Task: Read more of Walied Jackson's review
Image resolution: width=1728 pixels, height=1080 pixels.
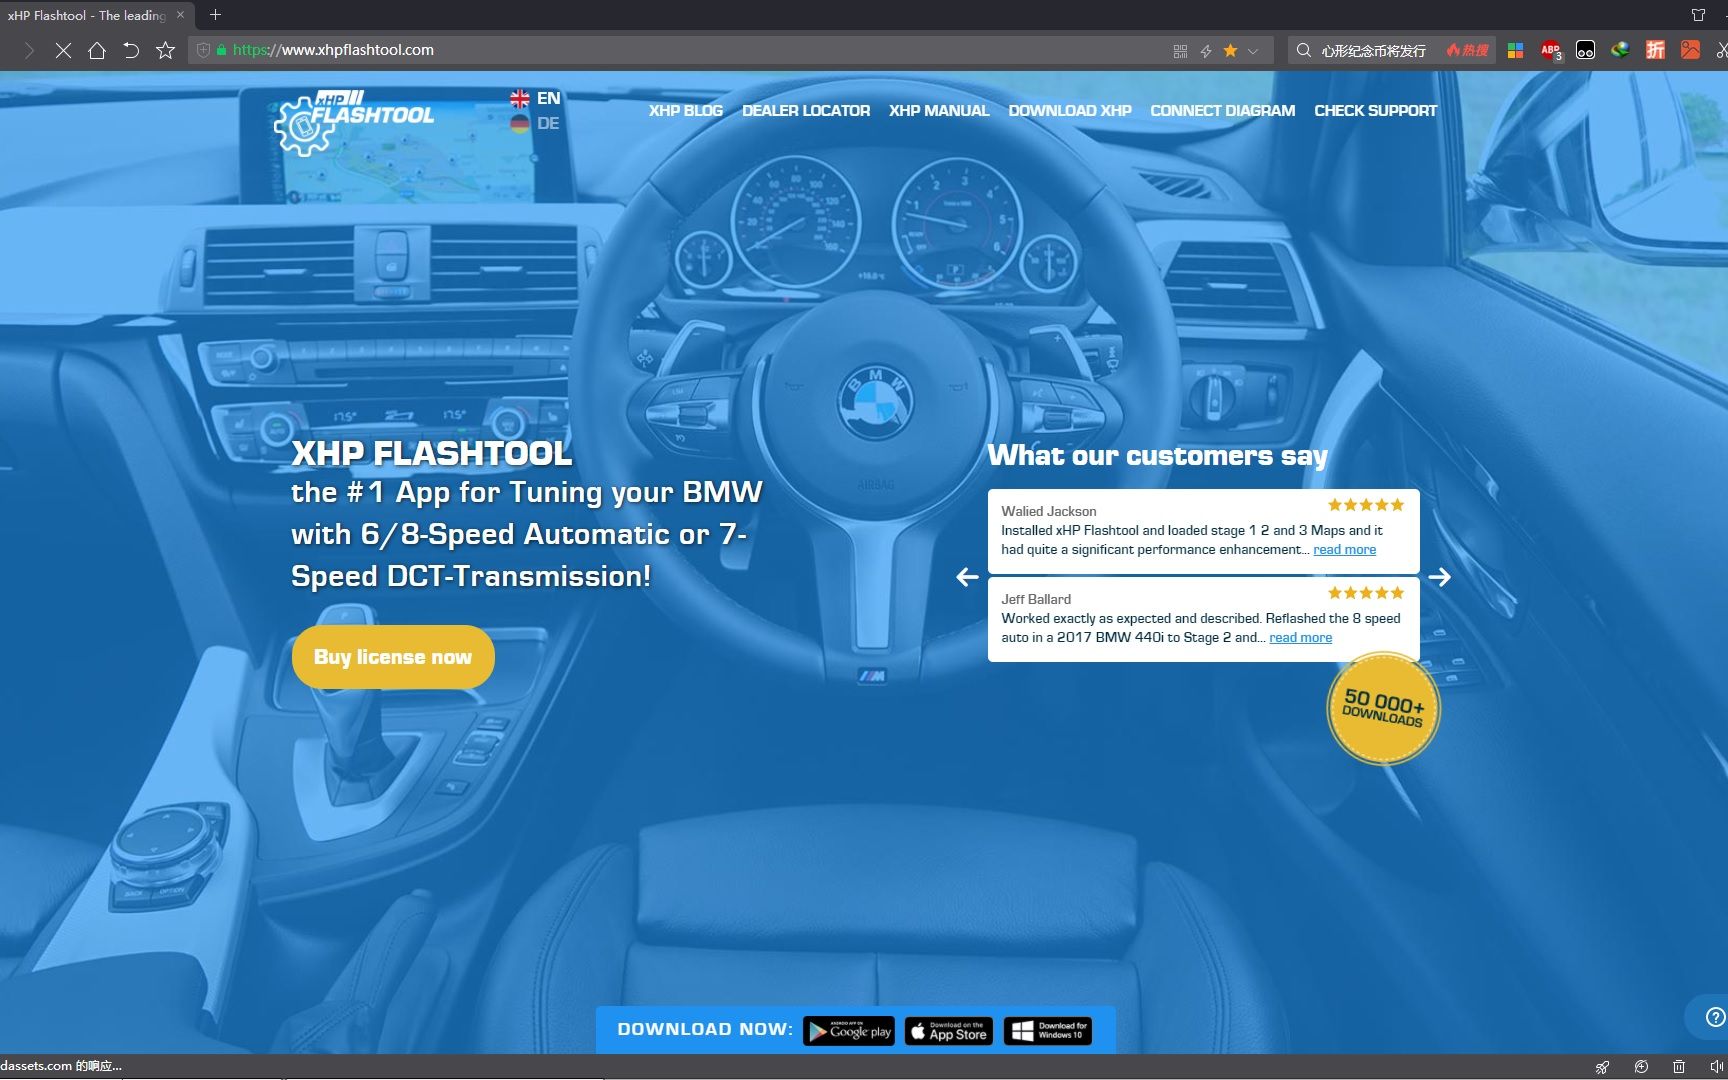Action: 1345,550
